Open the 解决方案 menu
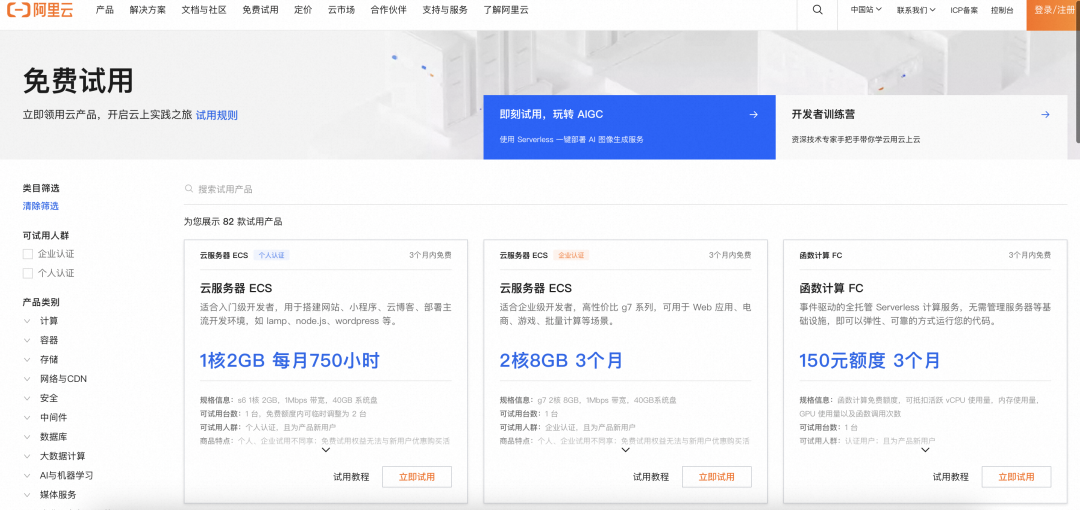1080x510 pixels. 147,10
